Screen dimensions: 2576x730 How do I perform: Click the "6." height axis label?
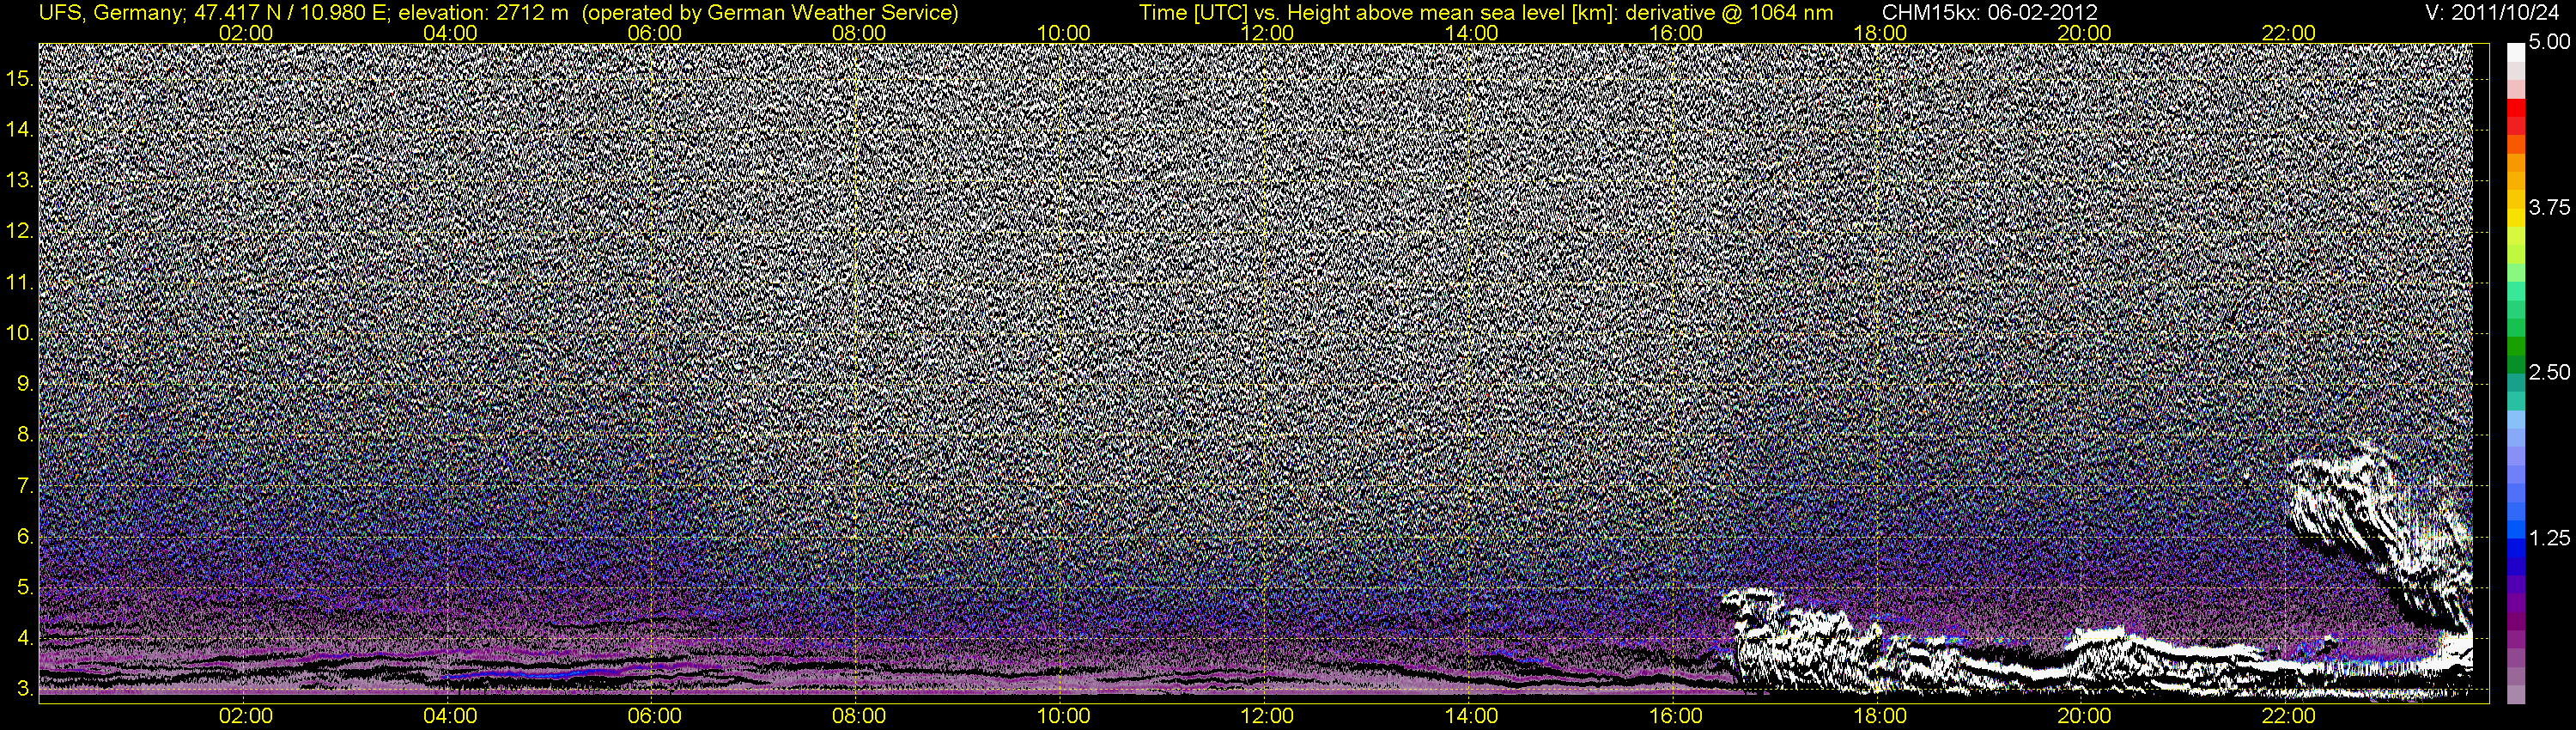click(x=25, y=537)
